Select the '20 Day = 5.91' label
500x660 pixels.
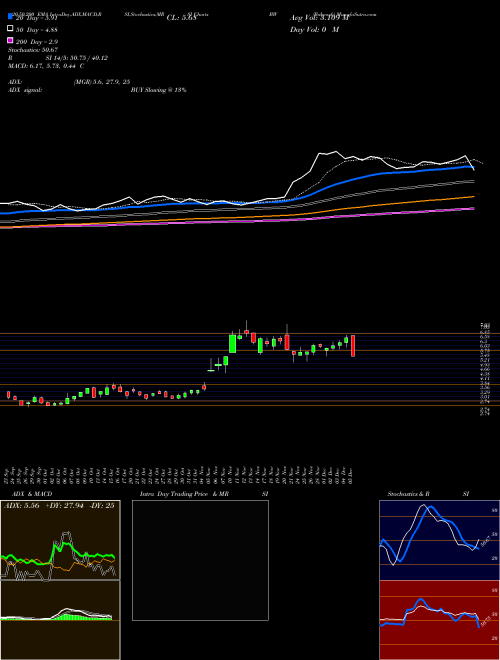tap(36, 18)
